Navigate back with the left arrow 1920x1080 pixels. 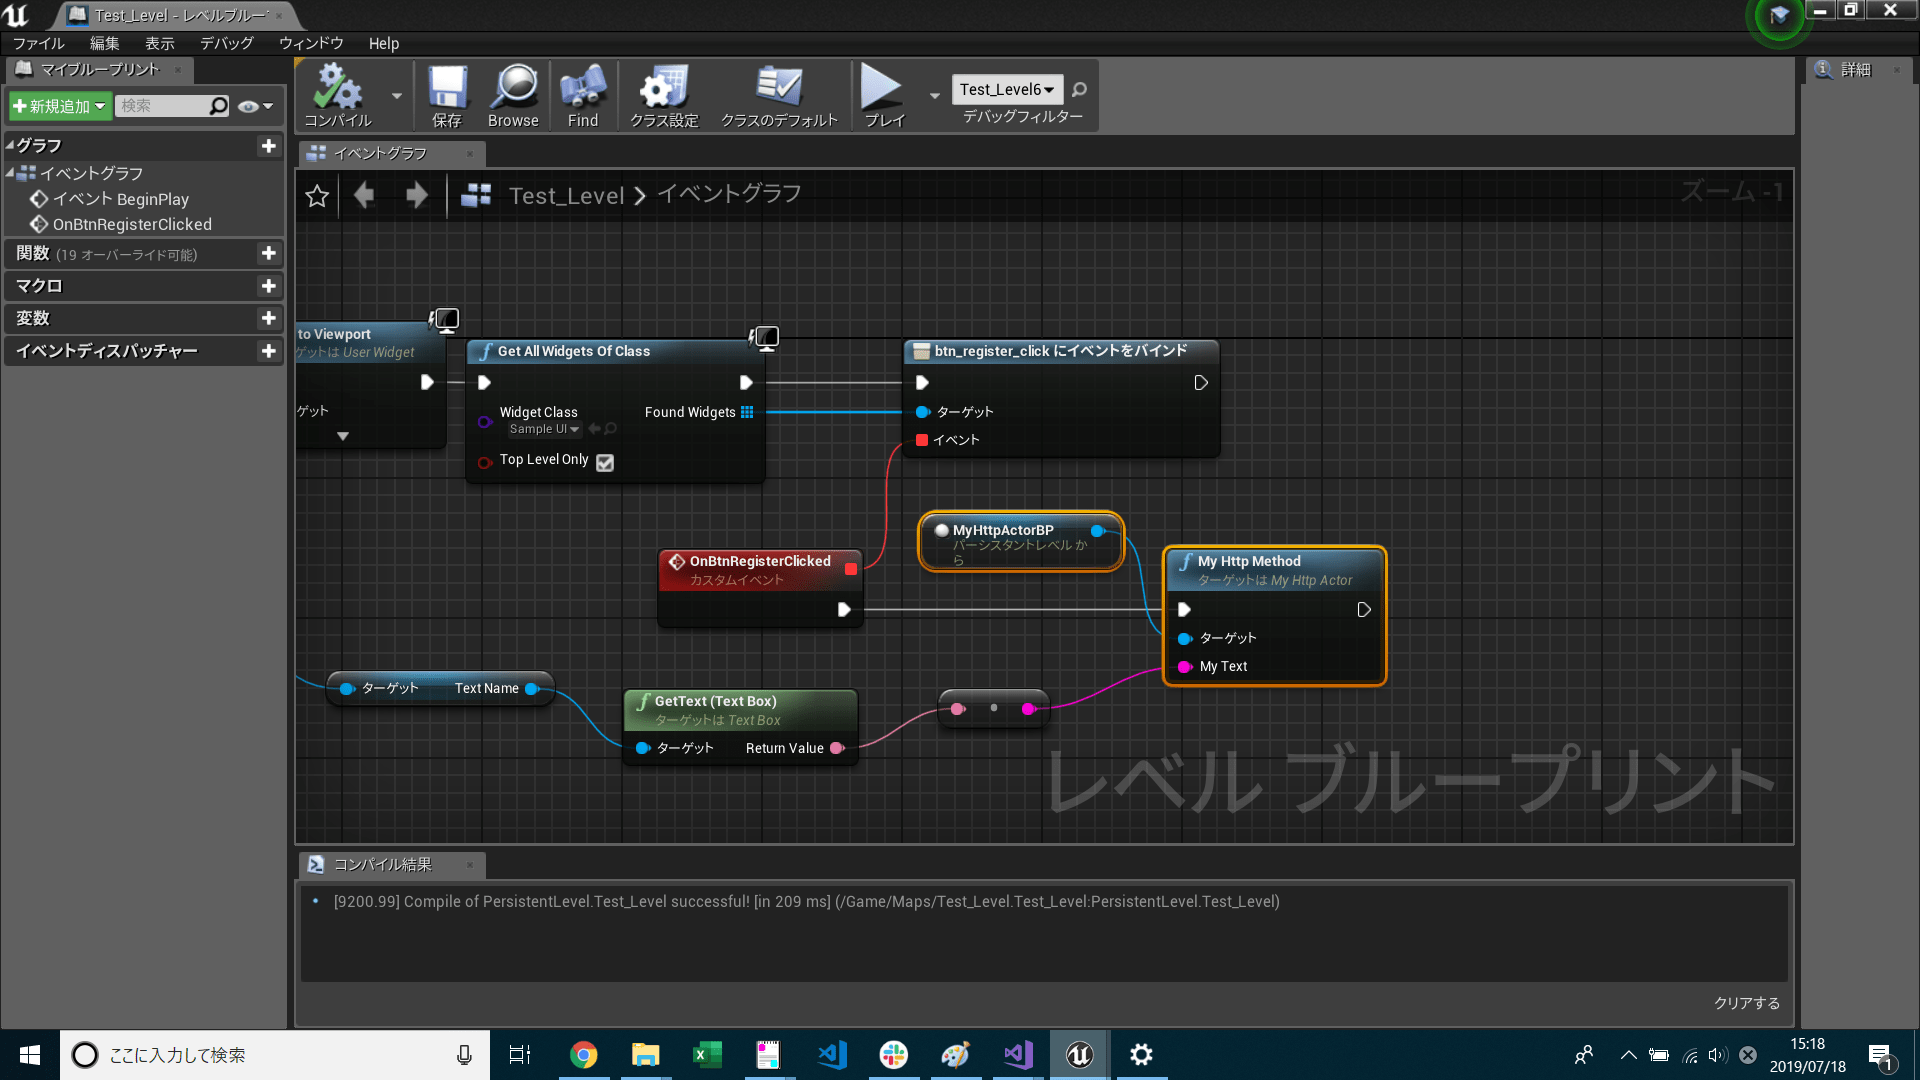click(364, 195)
